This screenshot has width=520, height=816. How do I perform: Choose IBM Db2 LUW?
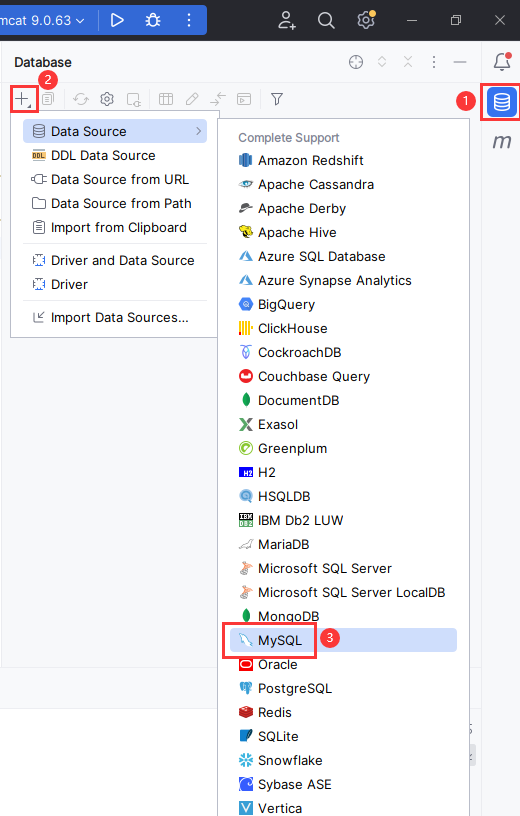344,520
